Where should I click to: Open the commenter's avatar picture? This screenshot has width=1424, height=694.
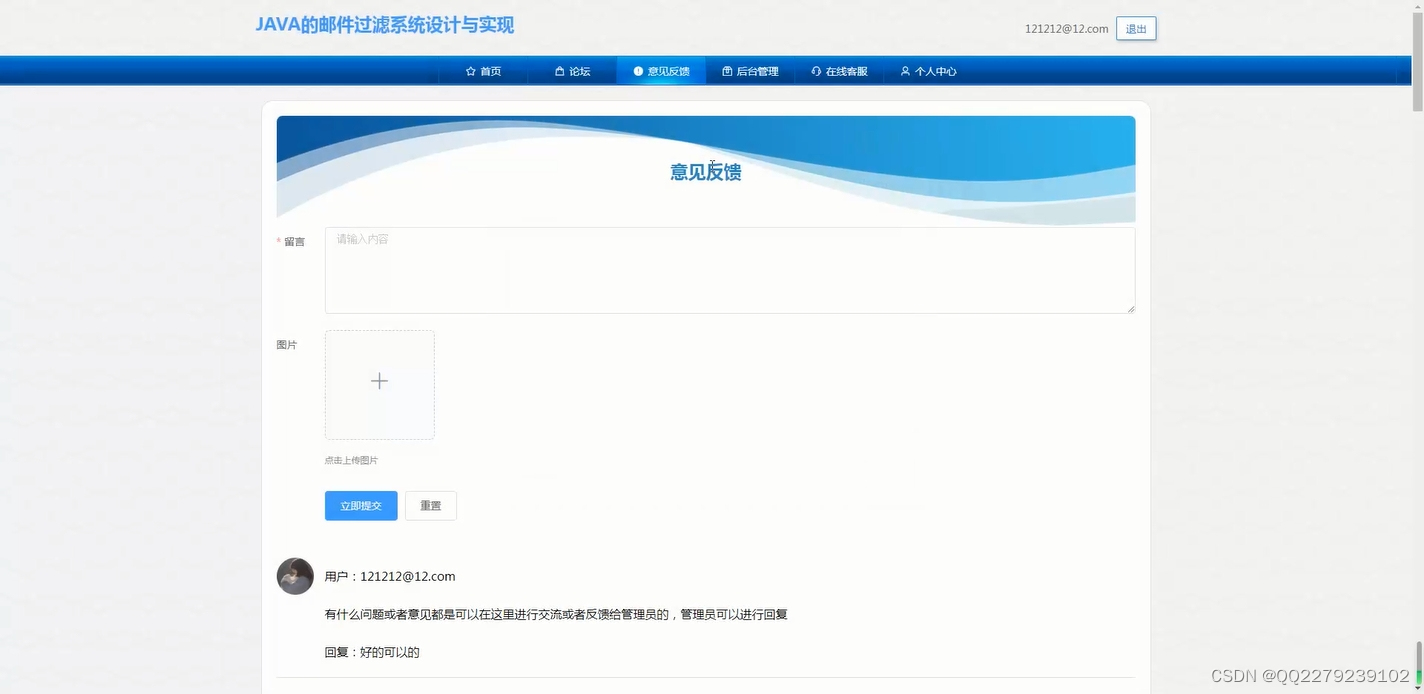pyautogui.click(x=294, y=576)
